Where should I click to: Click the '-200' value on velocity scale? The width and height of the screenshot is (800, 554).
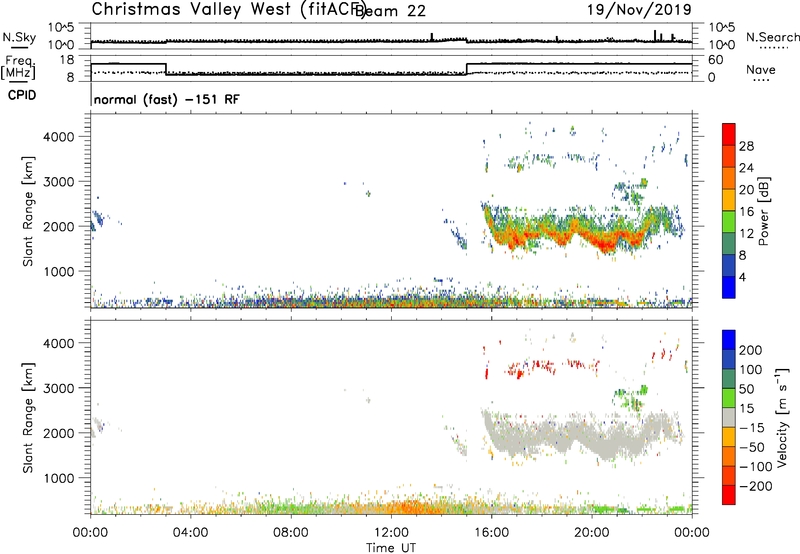pyautogui.click(x=755, y=486)
